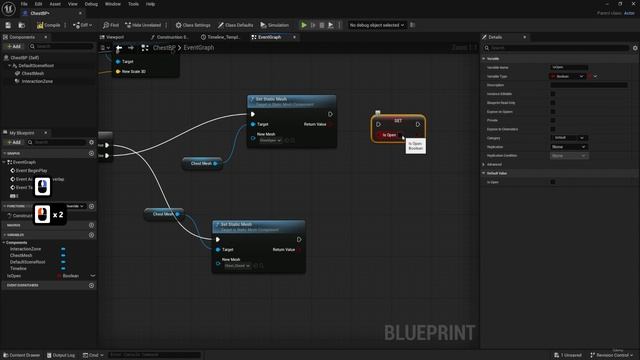The width and height of the screenshot is (640, 360).
Task: Click the green Play button
Action: [x=304, y=25]
